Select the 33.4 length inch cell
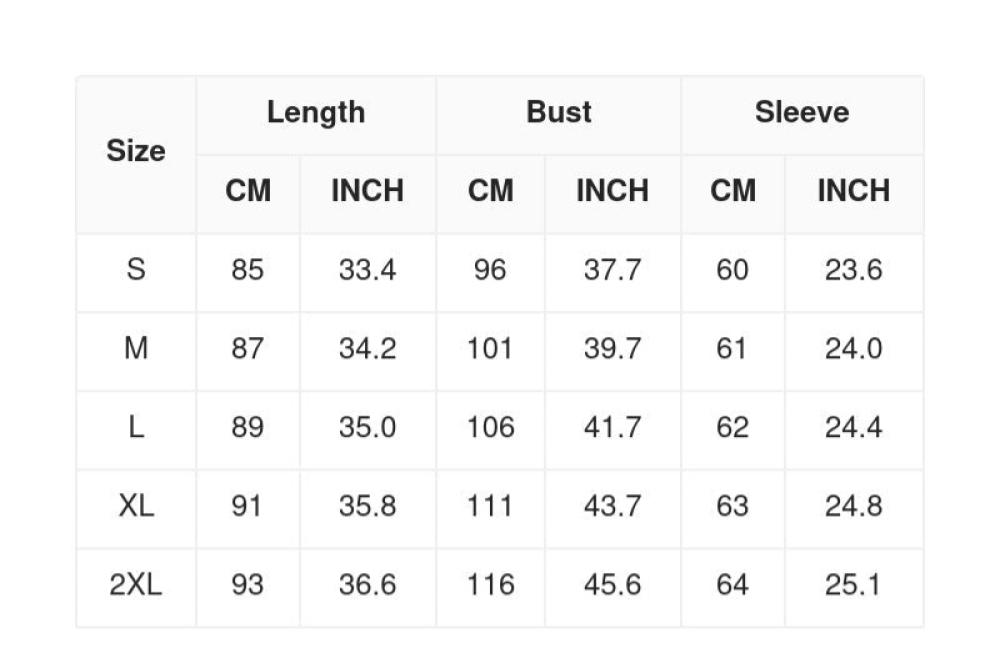The height and width of the screenshot is (653, 1000). click(x=368, y=273)
